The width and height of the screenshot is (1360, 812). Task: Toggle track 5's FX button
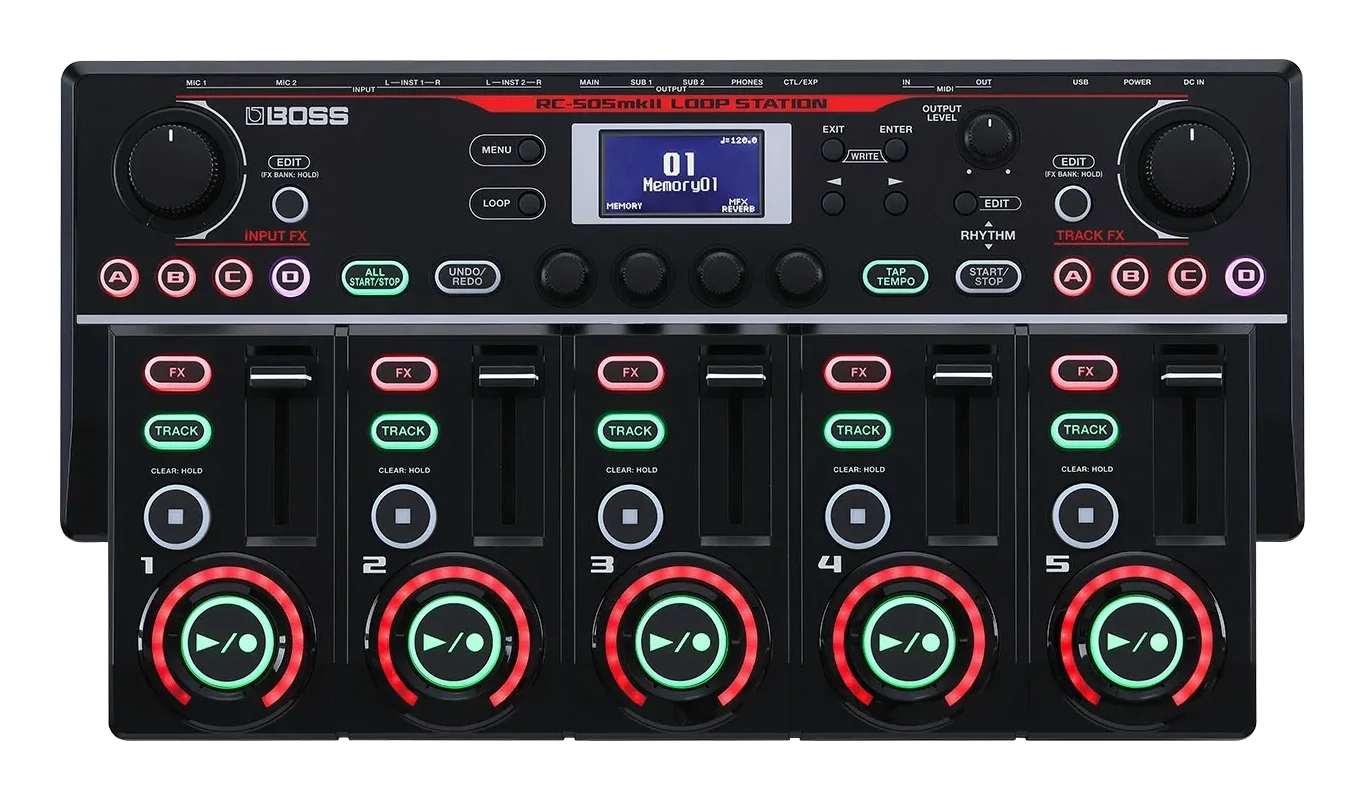pos(1085,373)
